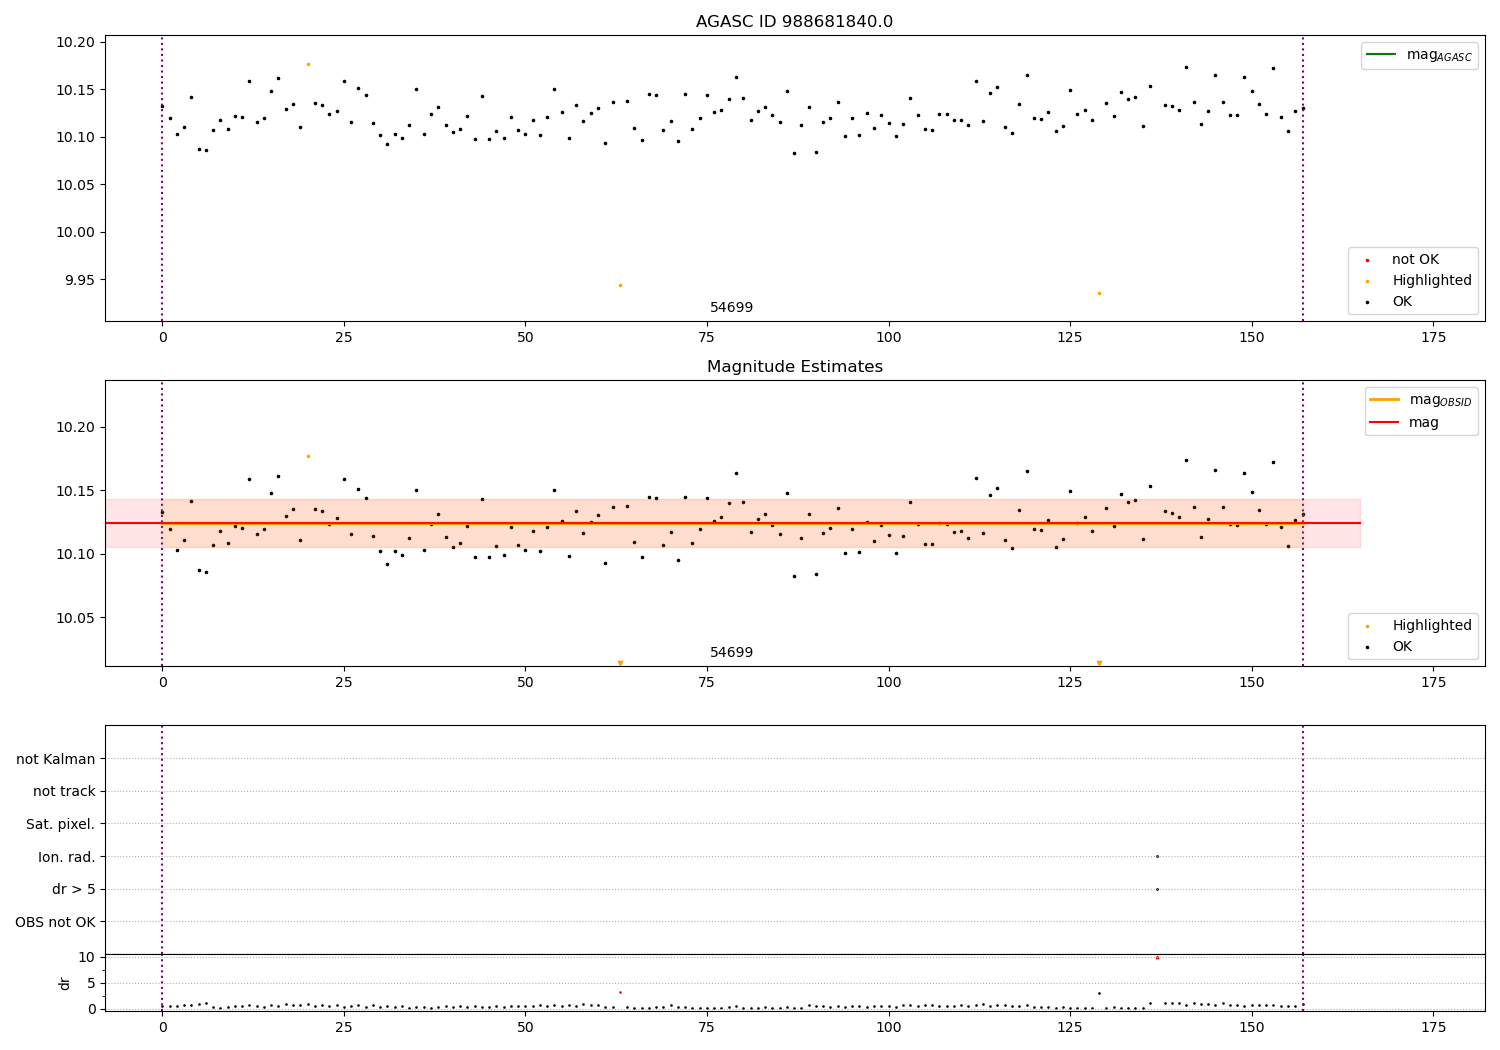
Task: Click the dr axis tick labeled 5
Action: (92, 983)
